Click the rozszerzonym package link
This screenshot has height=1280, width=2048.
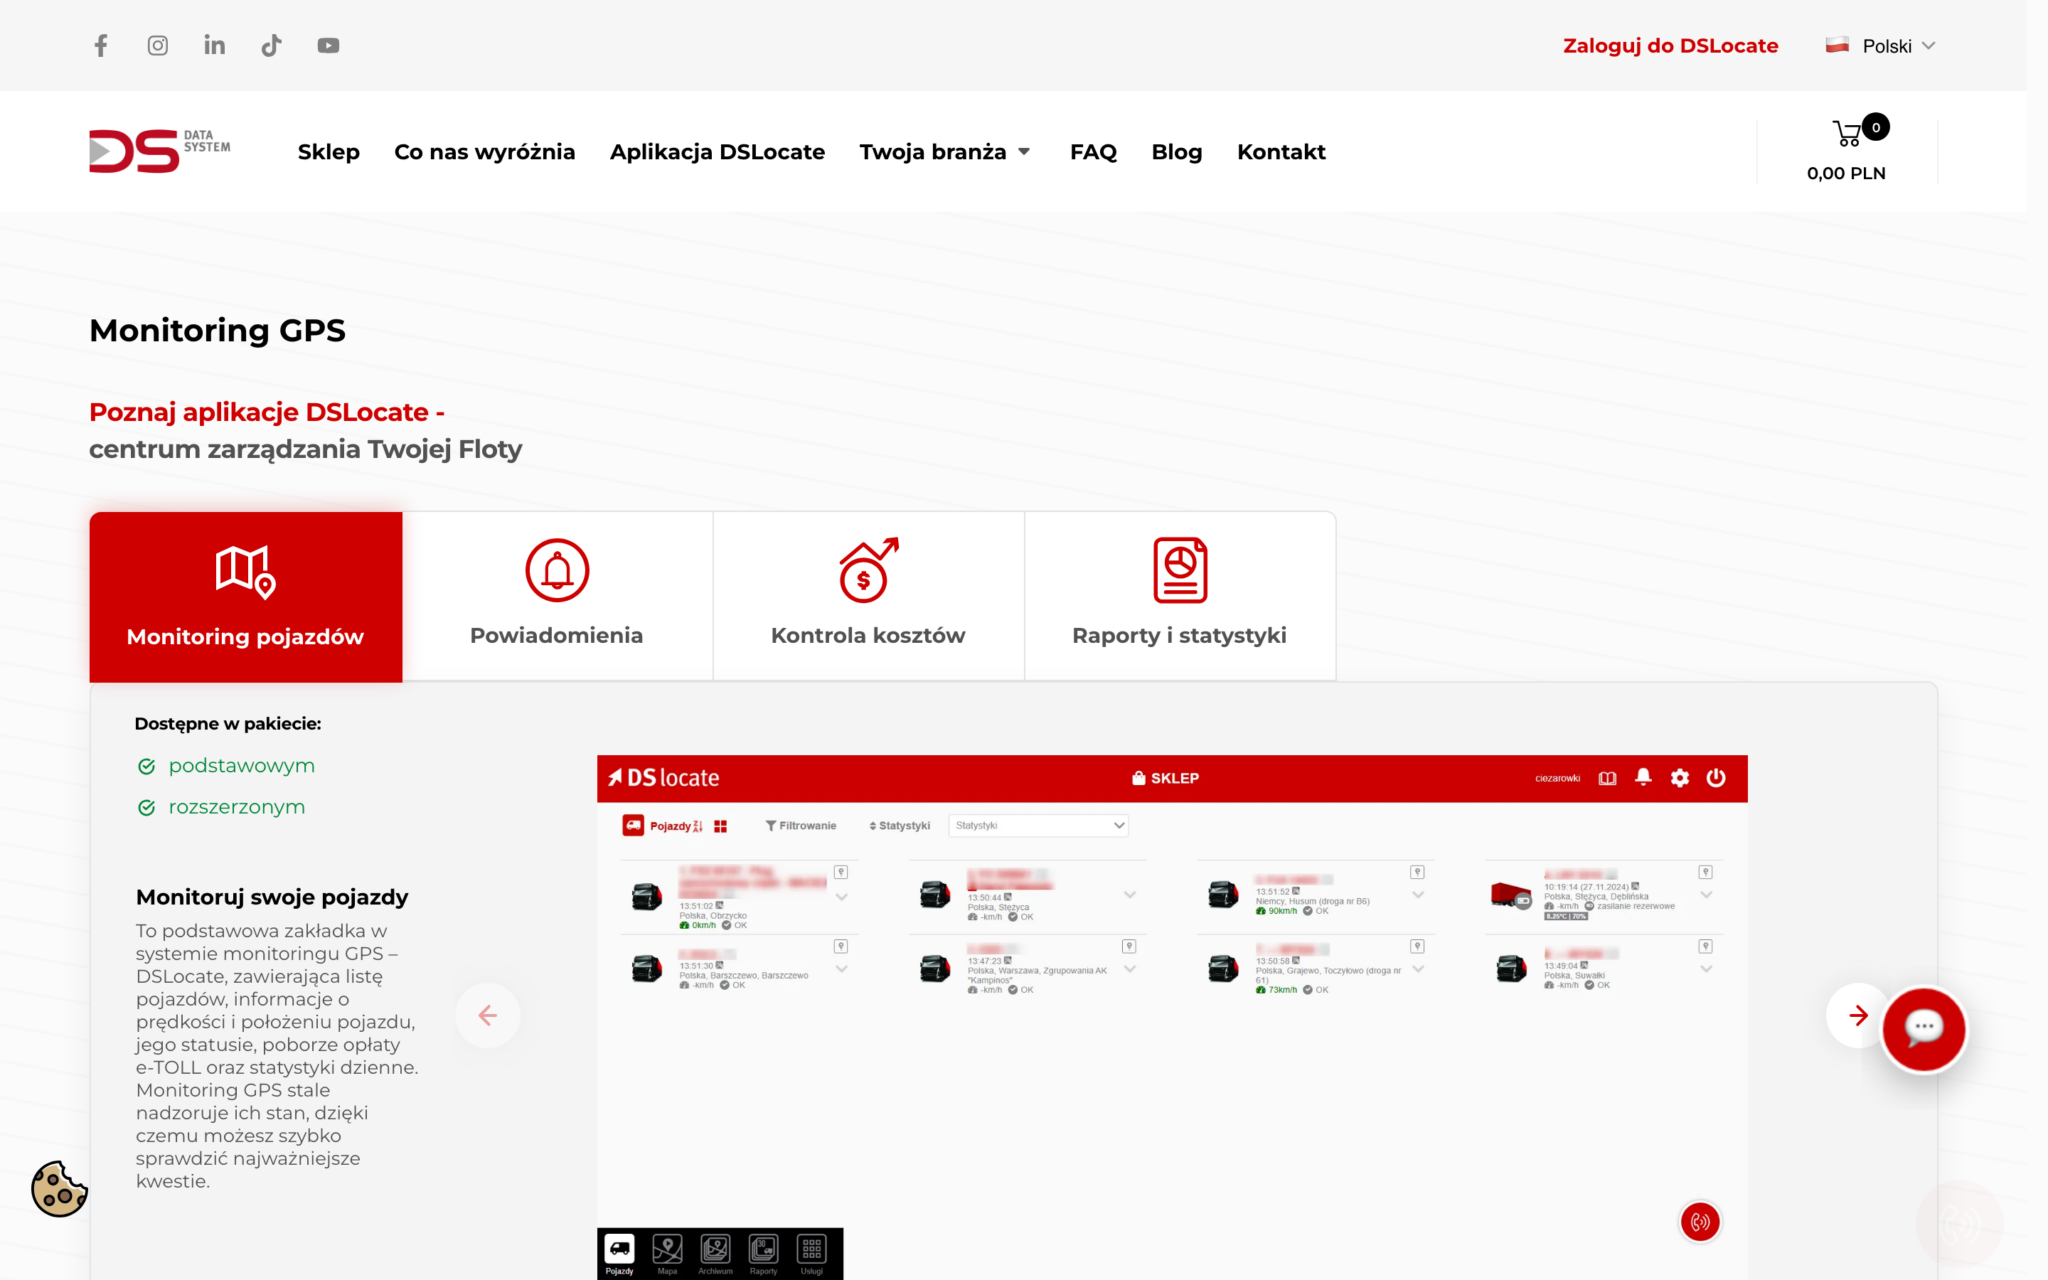pyautogui.click(x=237, y=807)
